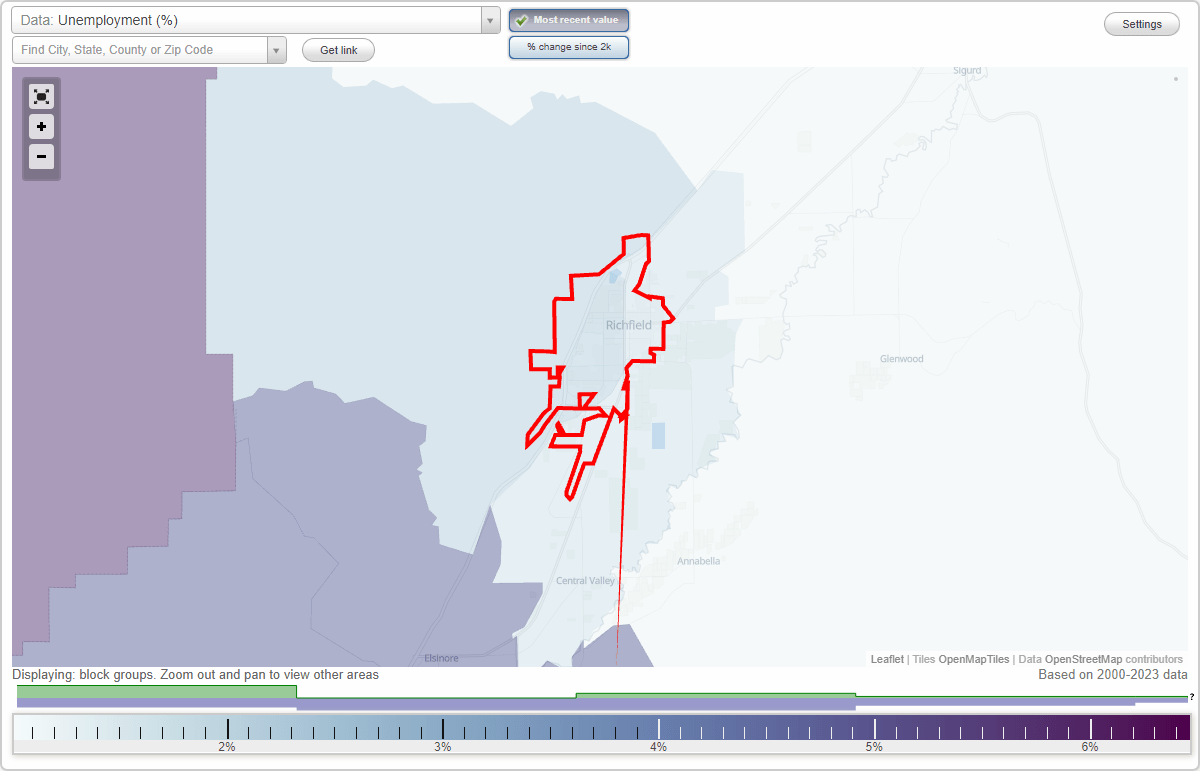Screen dimensions: 1200x771
Task: Follow the Leaflet attribution link
Action: [x=887, y=659]
